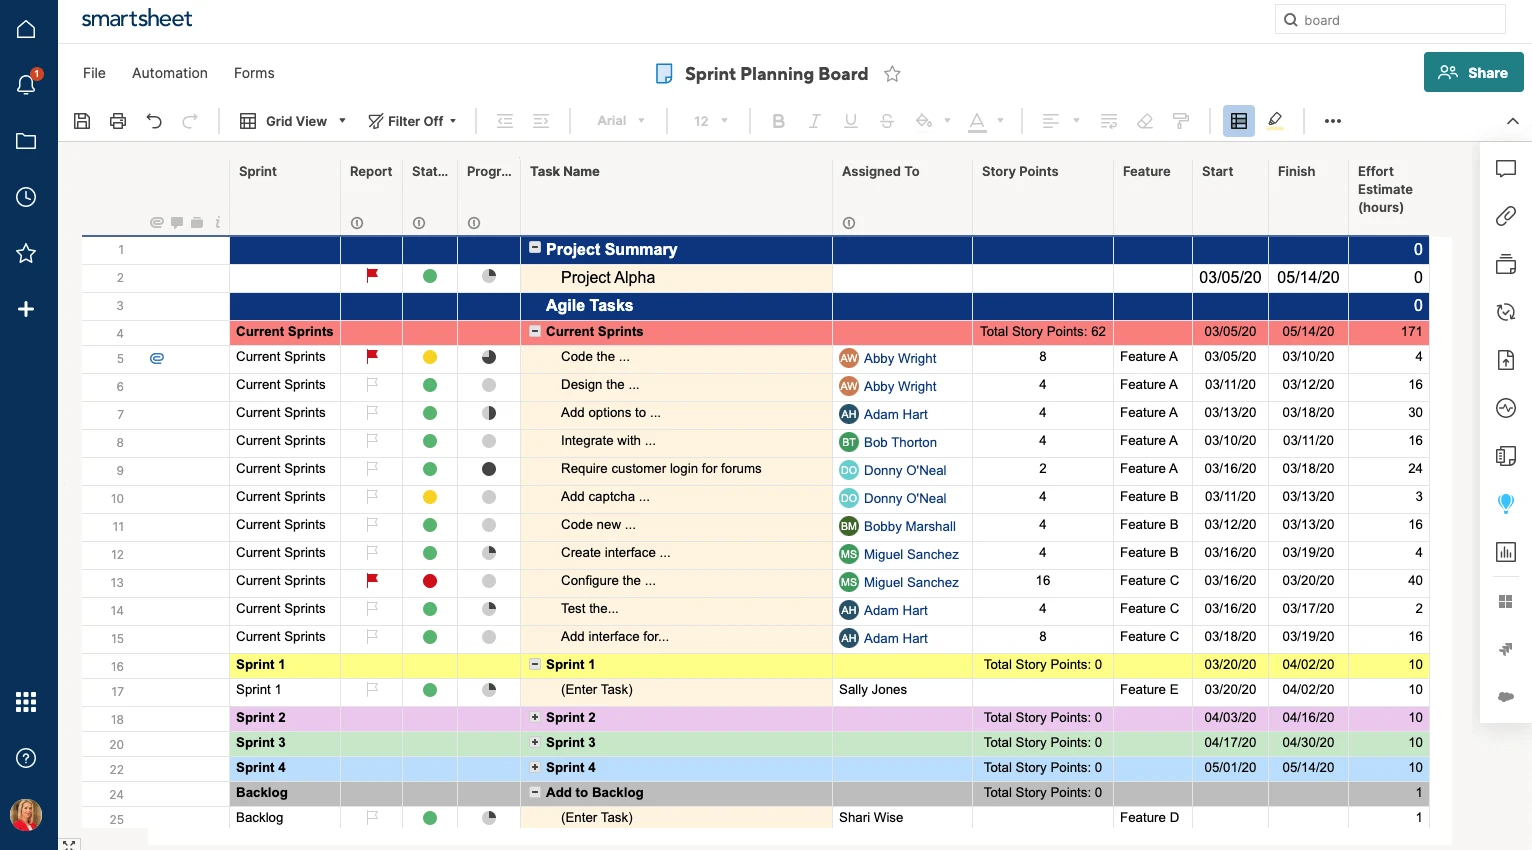Open the Attachments panel
1532x850 pixels.
(1506, 216)
